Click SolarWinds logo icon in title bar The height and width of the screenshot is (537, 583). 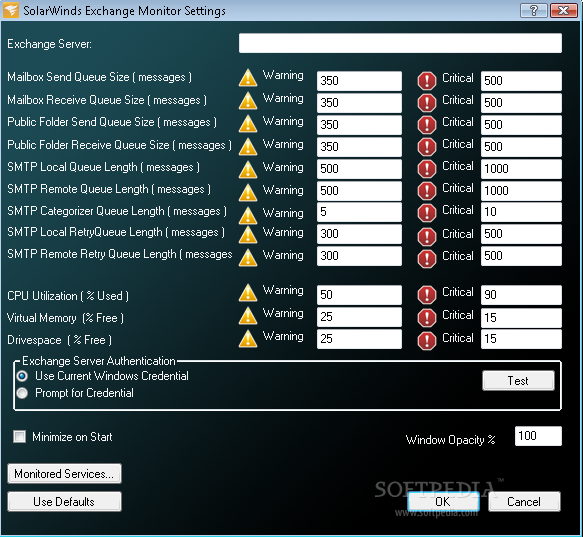click(x=11, y=10)
